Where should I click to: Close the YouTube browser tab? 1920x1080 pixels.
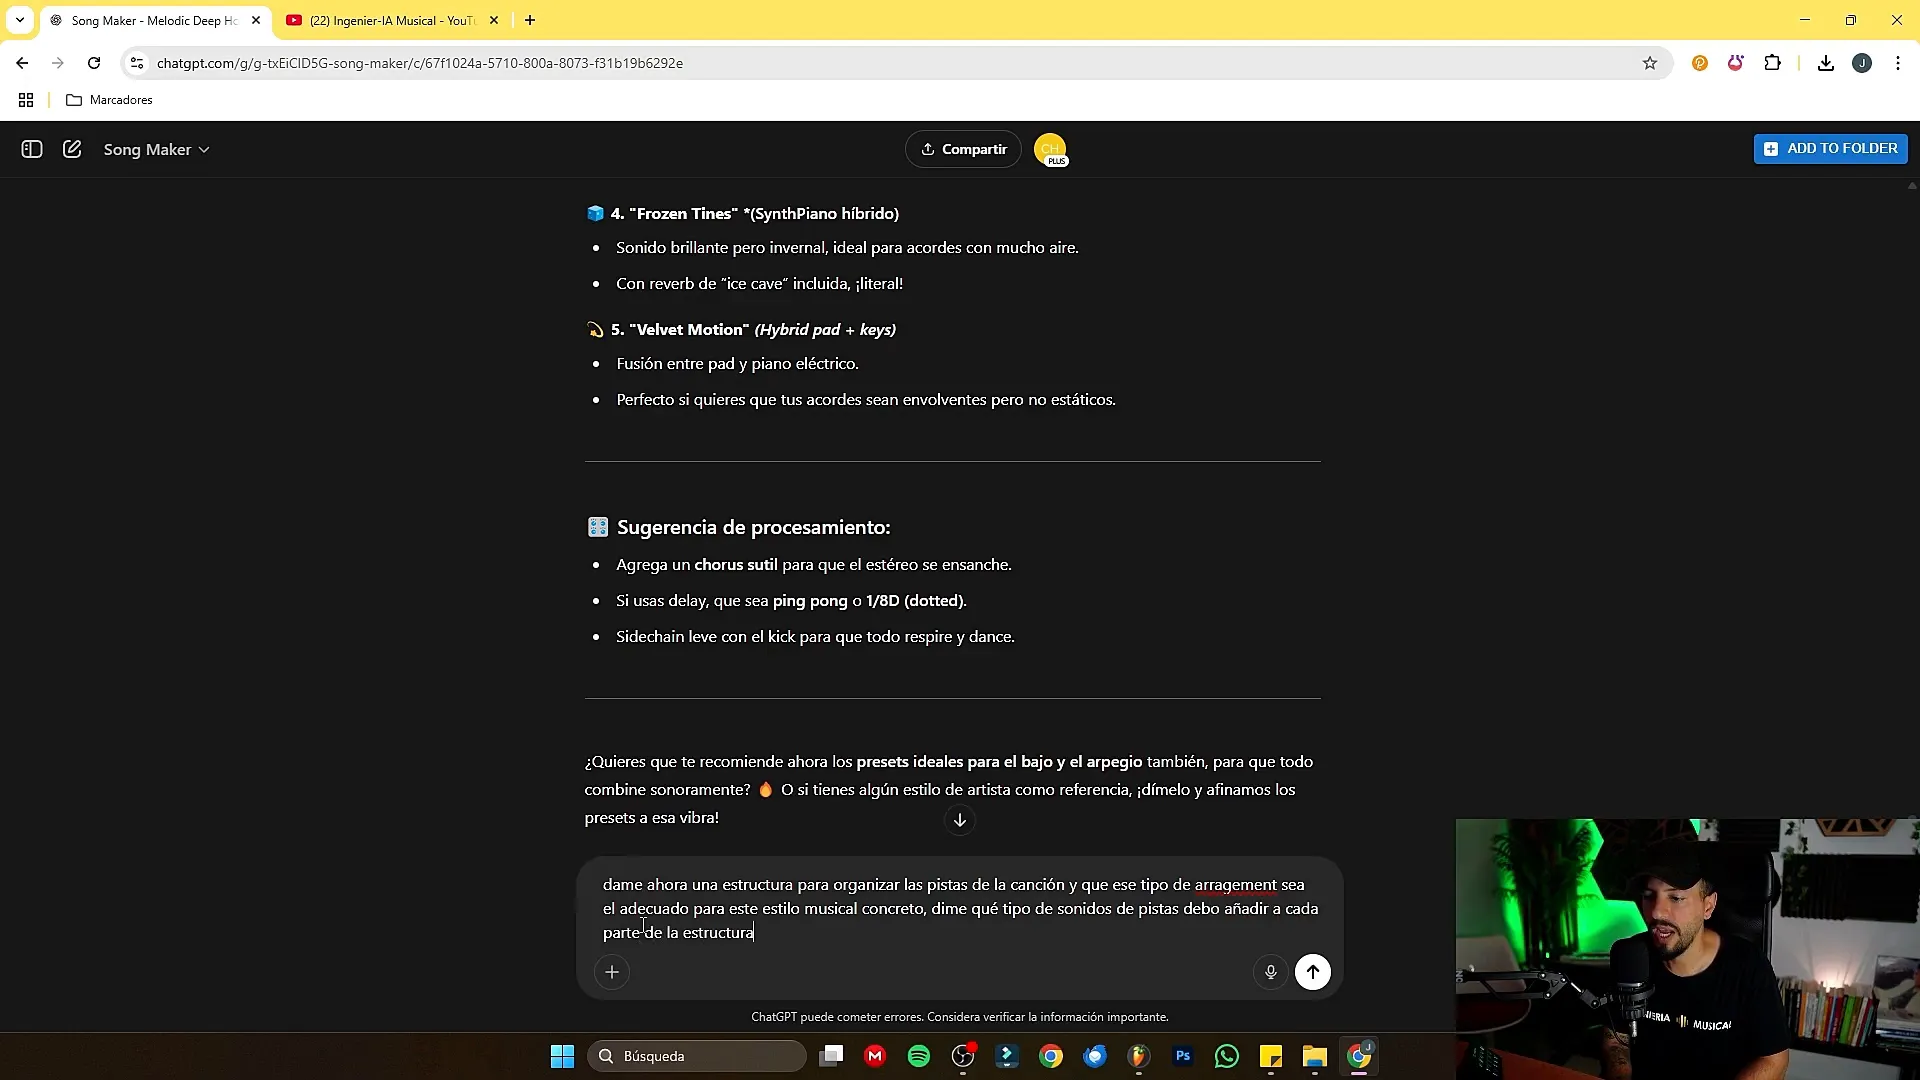[x=493, y=20]
